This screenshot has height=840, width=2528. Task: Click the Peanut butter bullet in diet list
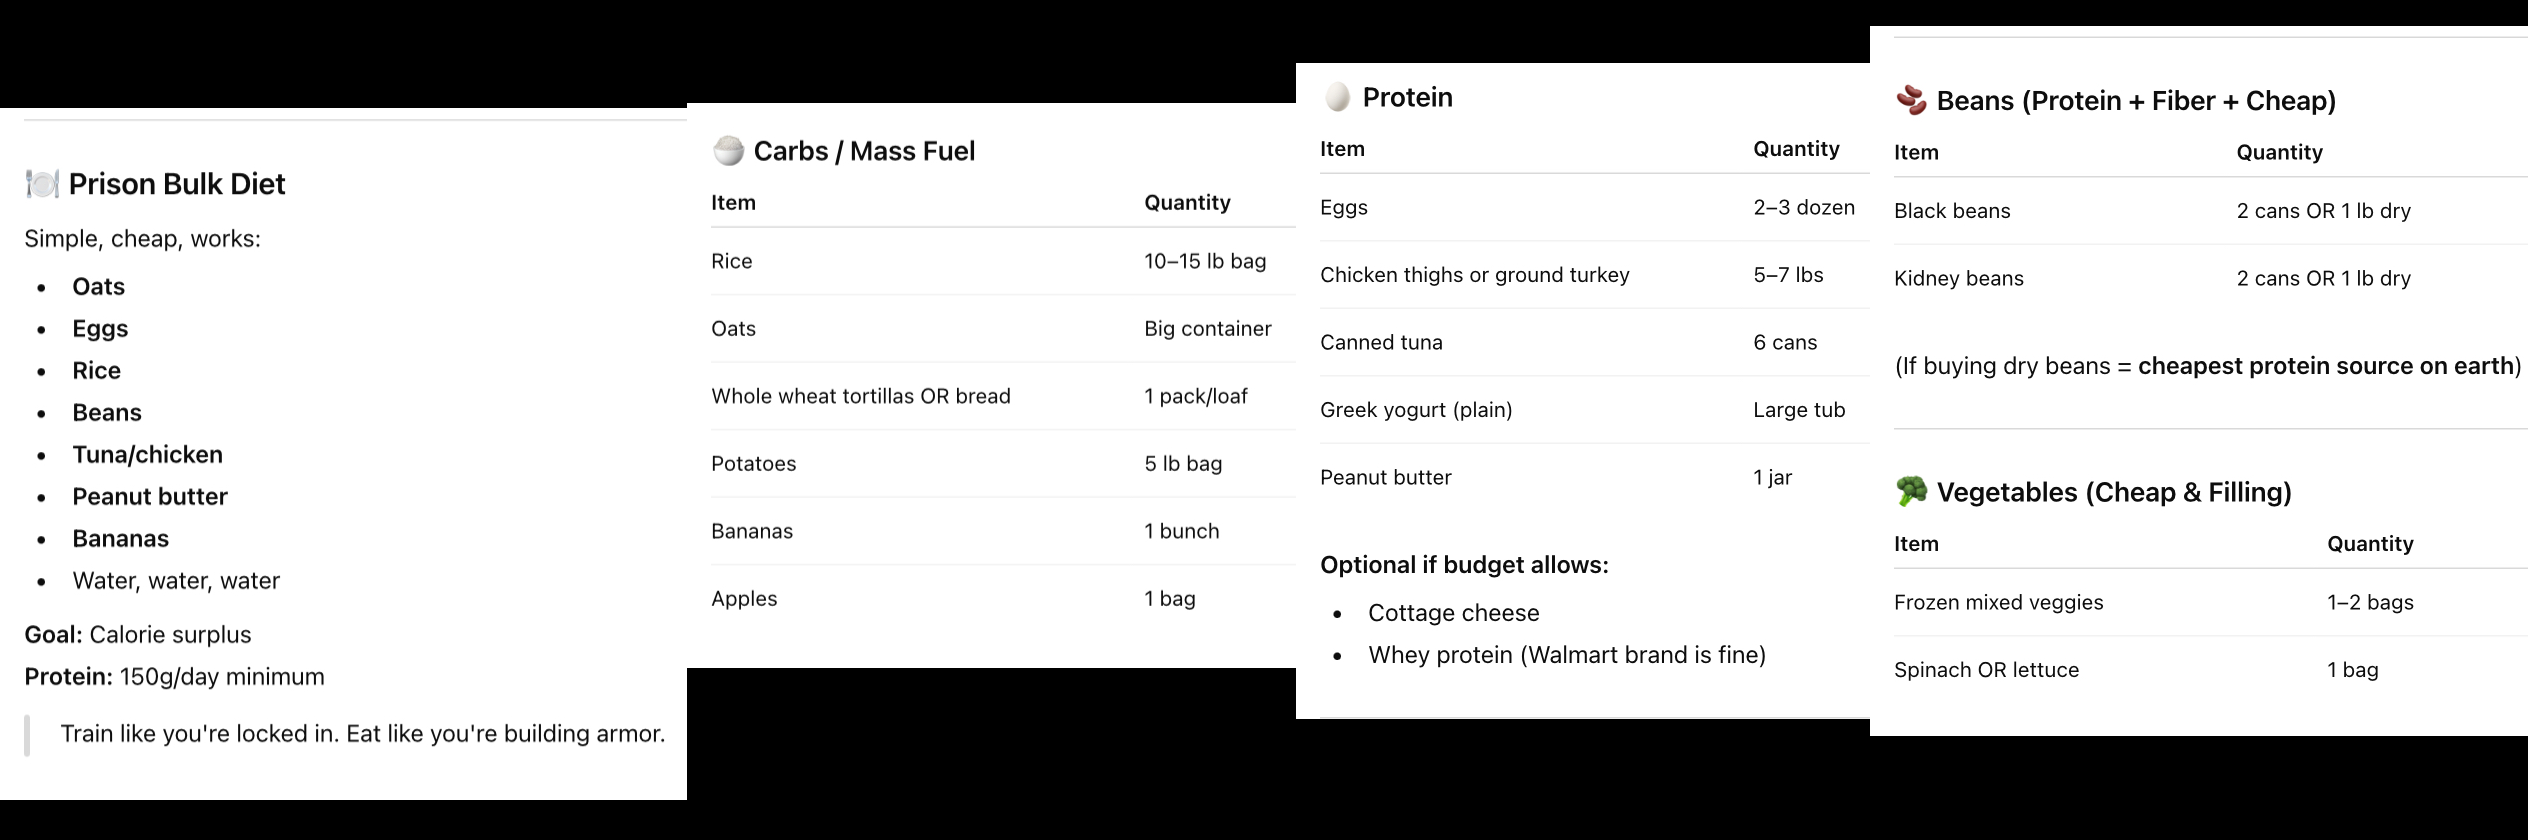click(150, 497)
